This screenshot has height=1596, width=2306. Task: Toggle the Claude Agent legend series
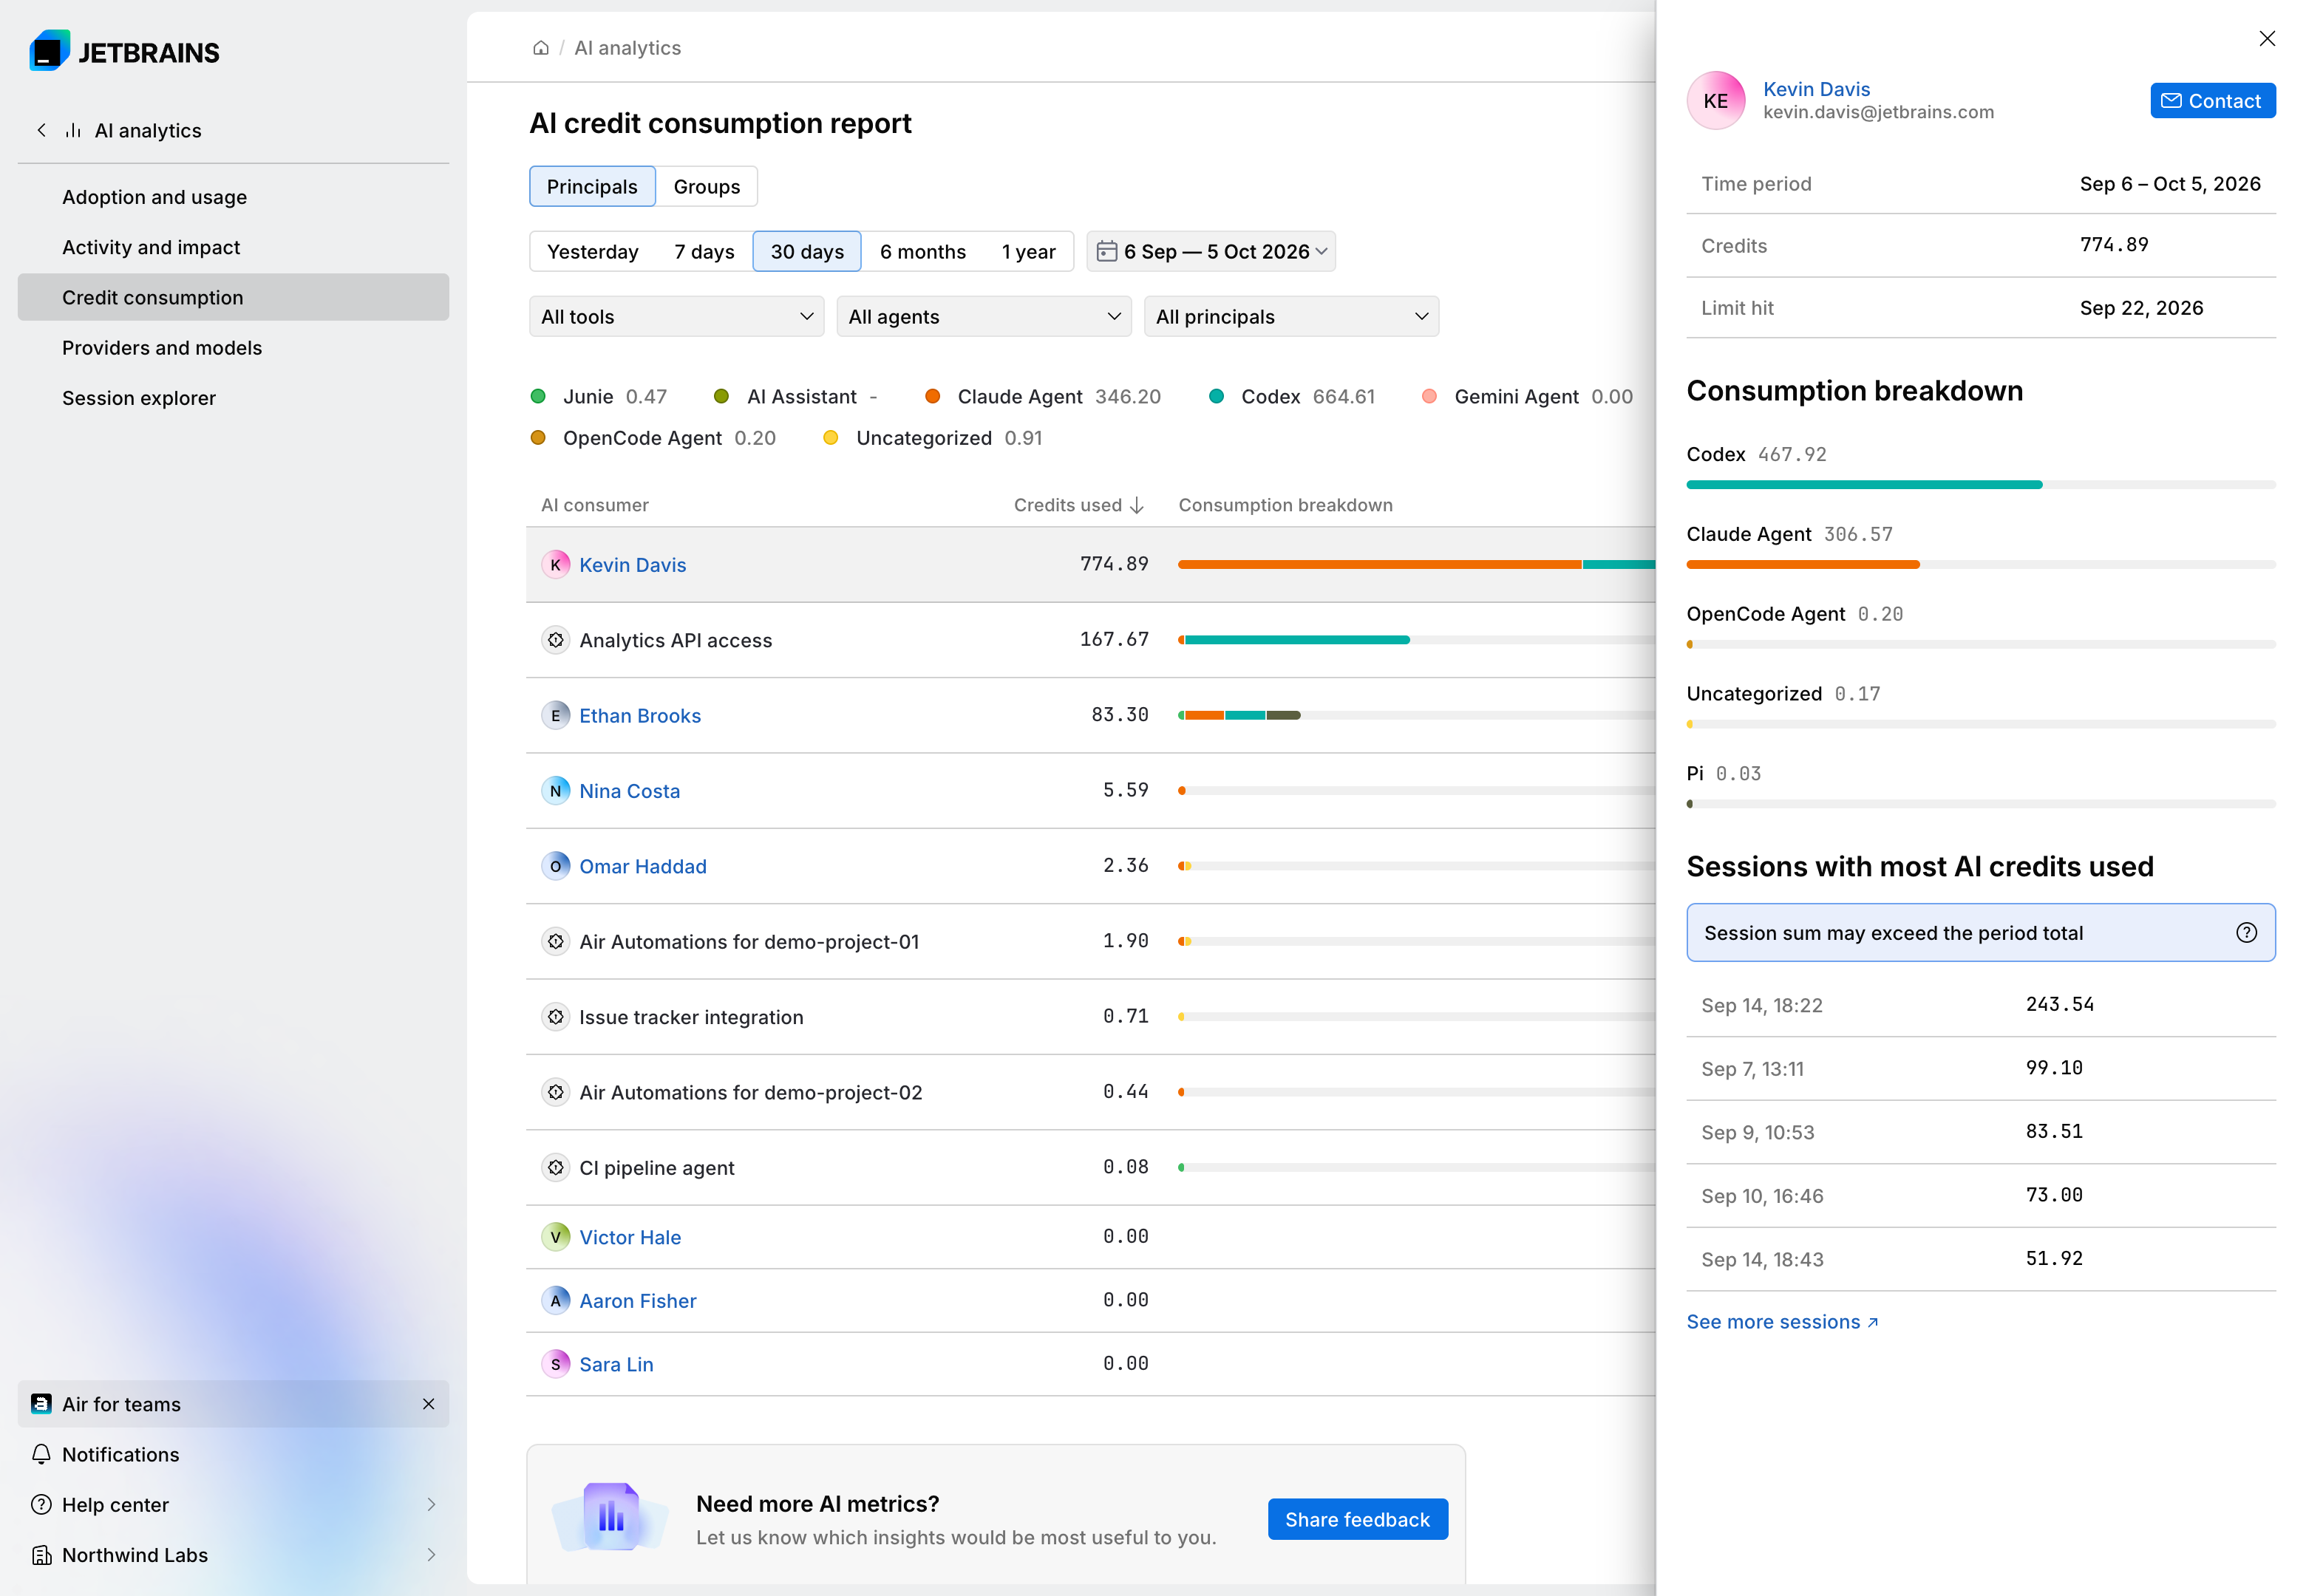point(1042,397)
